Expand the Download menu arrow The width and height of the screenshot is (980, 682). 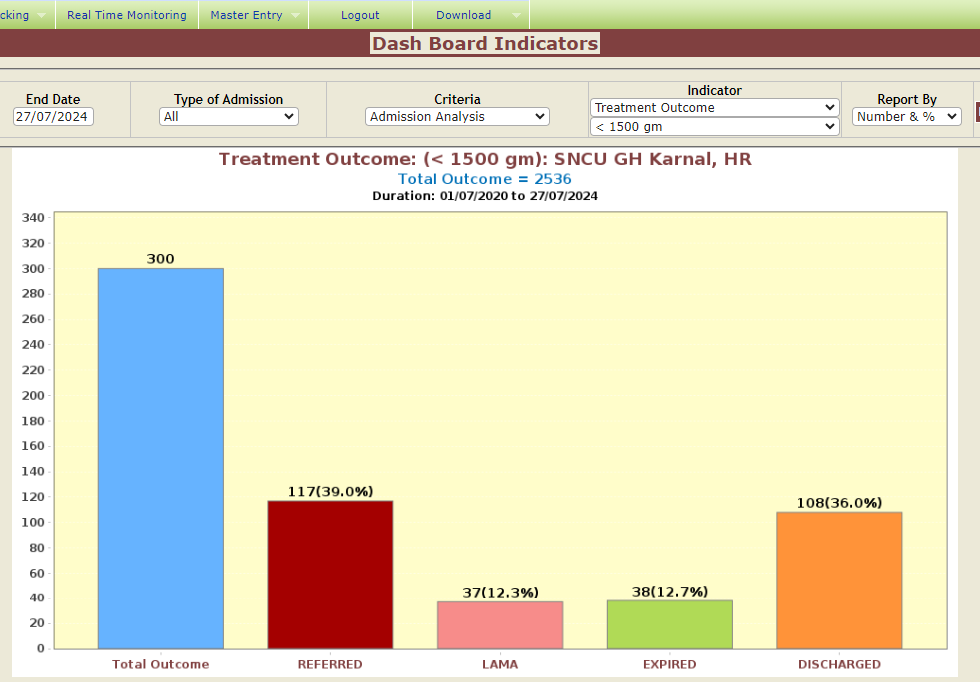516,16
